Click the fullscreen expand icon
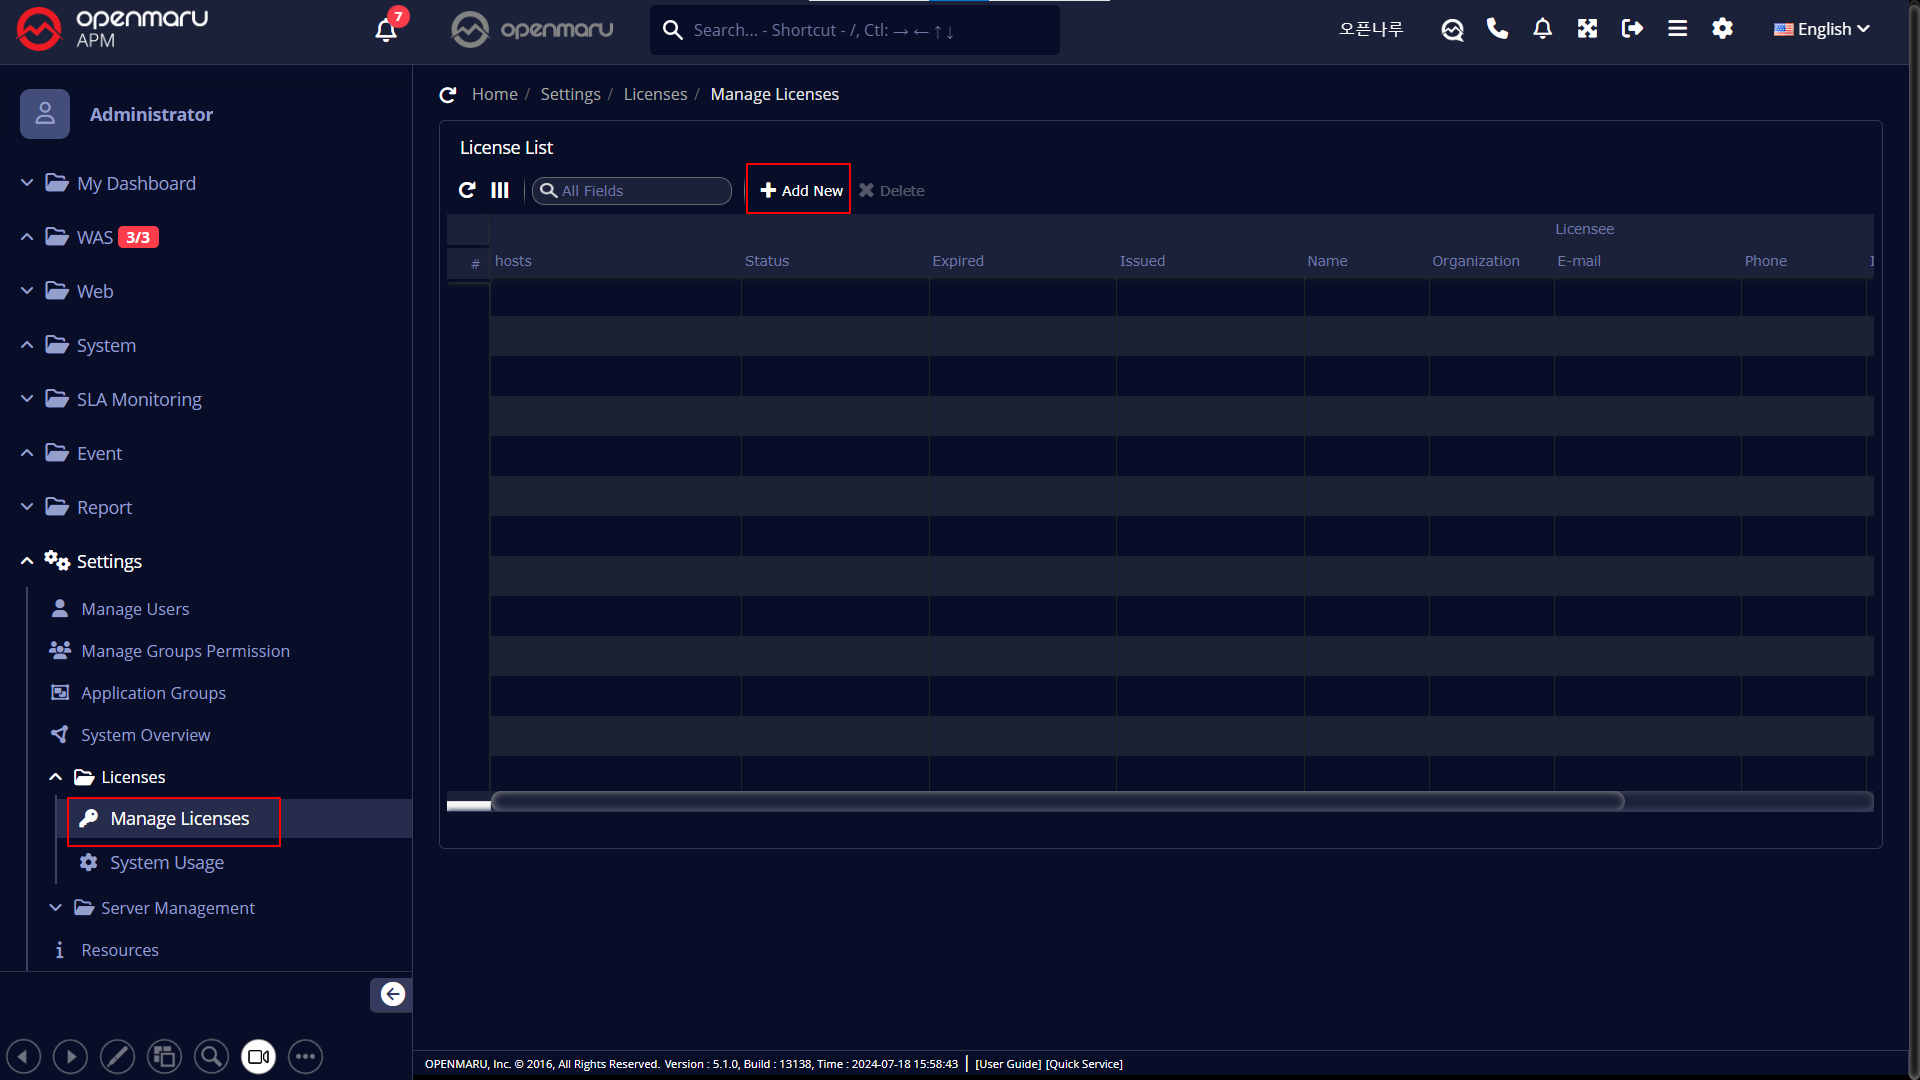 click(1587, 29)
